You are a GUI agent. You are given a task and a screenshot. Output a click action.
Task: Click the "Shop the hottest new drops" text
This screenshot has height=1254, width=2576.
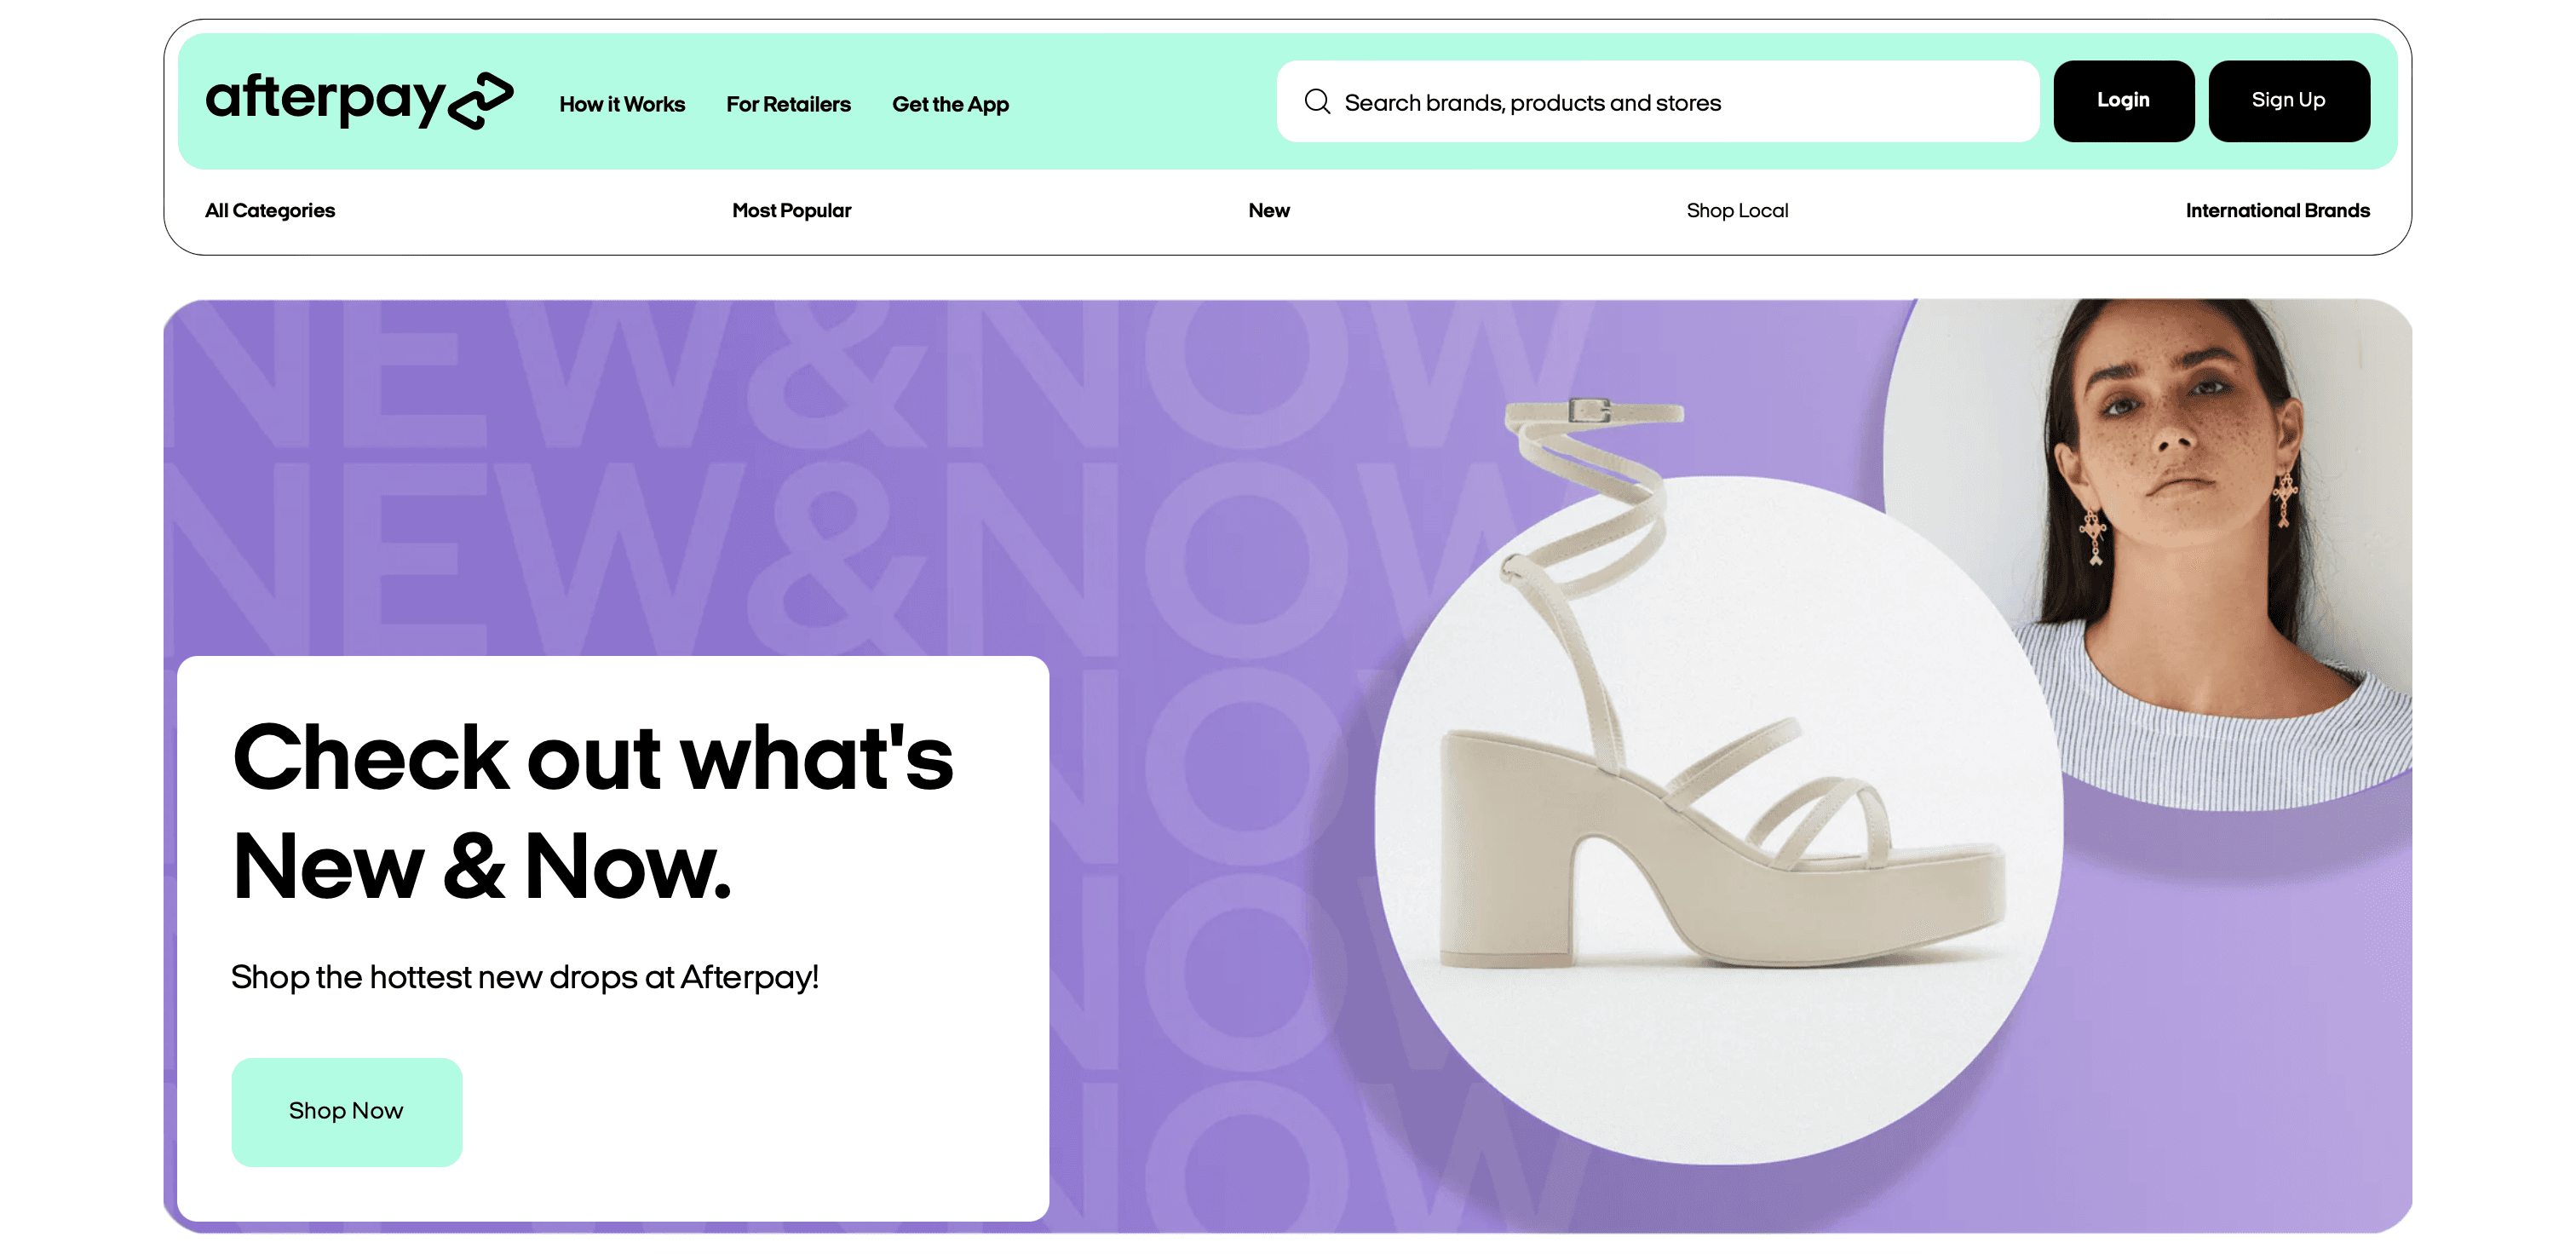point(524,977)
